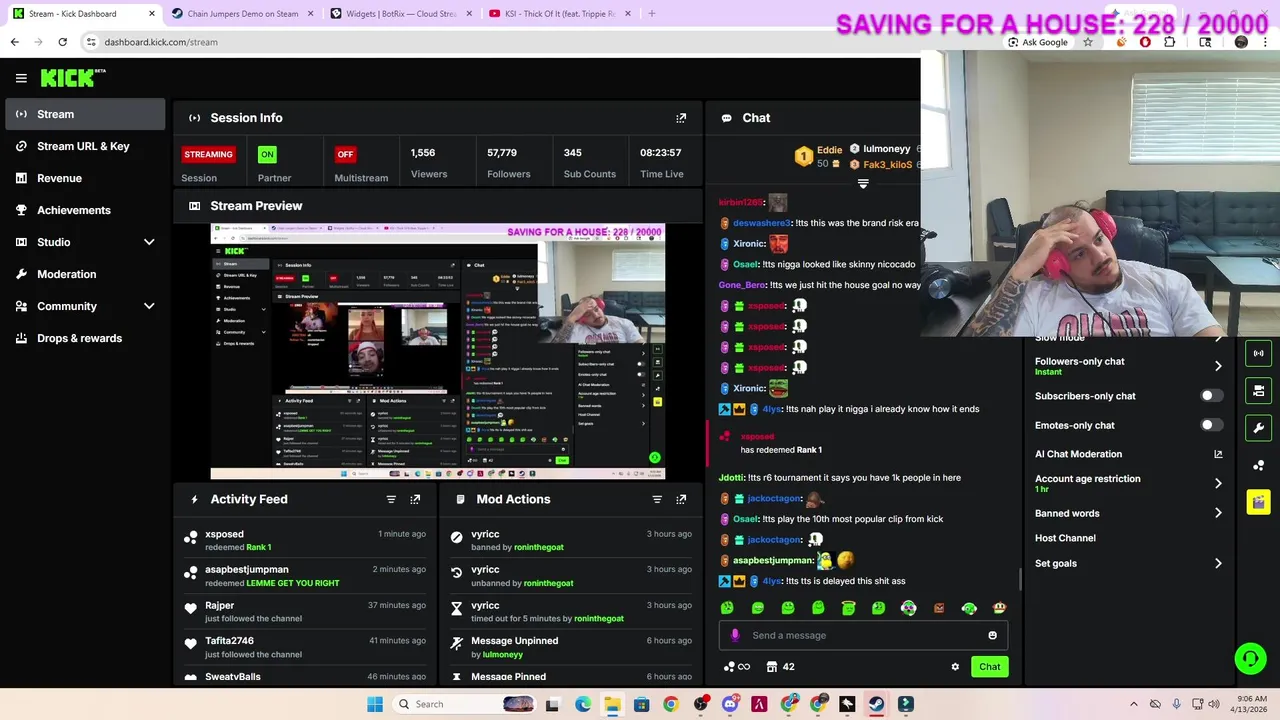Click the asapbestjumpman LEMME GET YOU RIGHT entry
Viewport: 1280px width, 720px height.
304,576
